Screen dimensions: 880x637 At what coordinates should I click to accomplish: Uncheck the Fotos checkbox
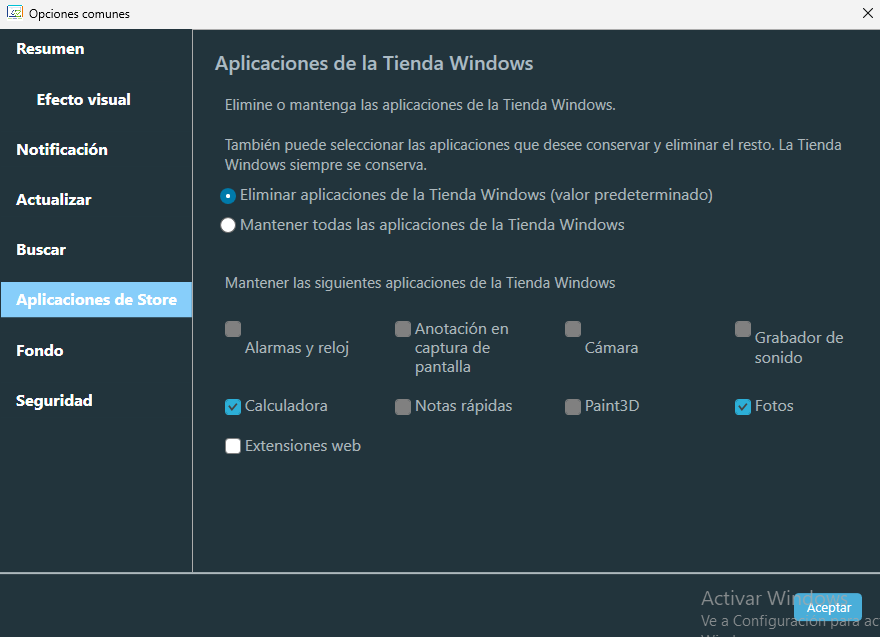743,407
